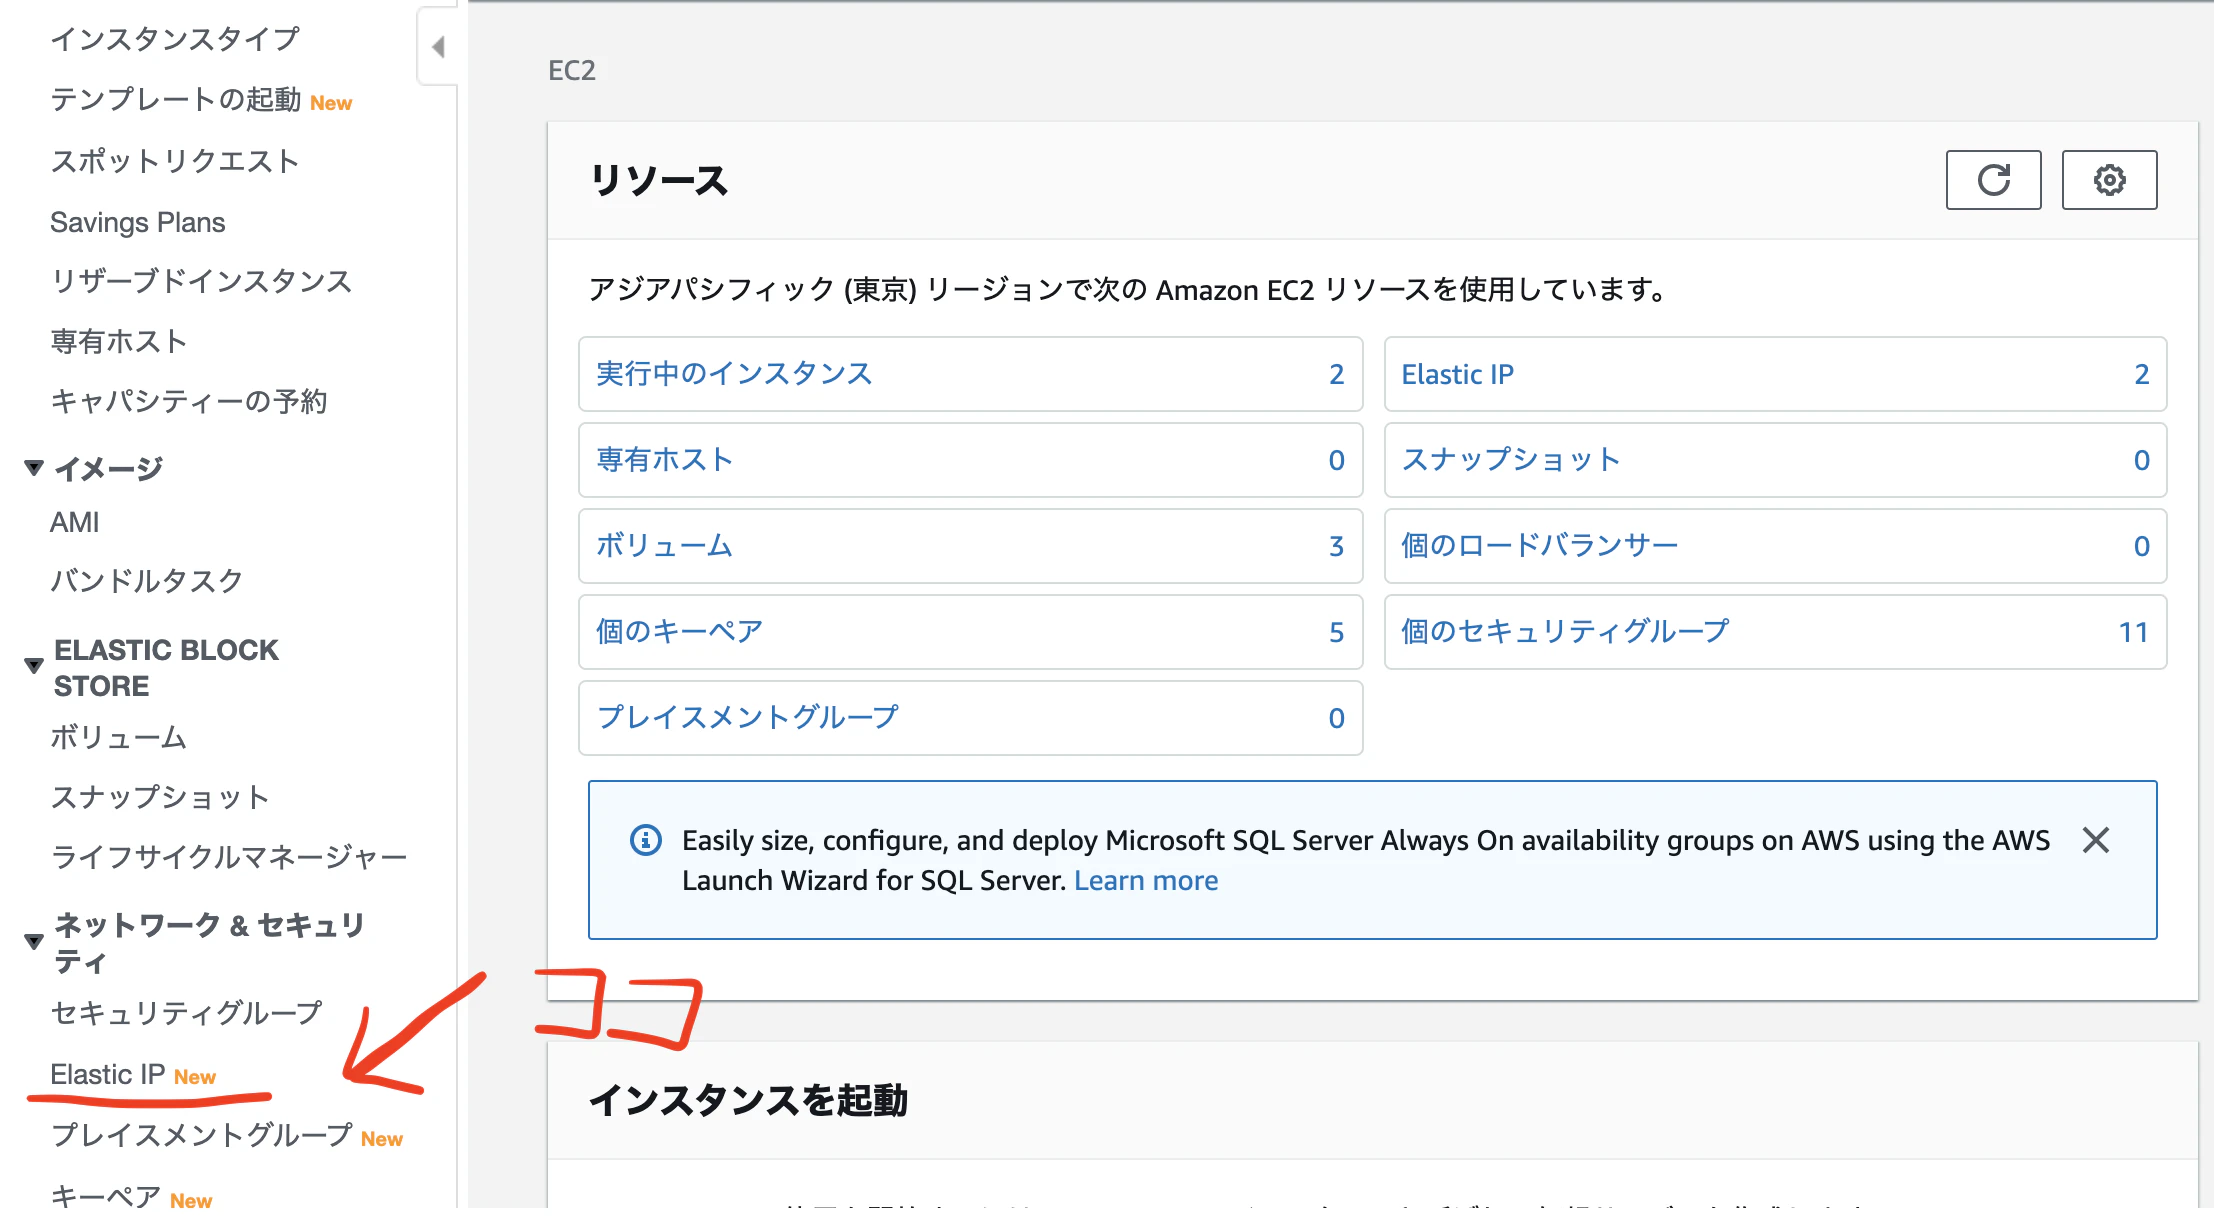Open resource settings gear icon
The width and height of the screenshot is (2214, 1222).
tap(2109, 180)
